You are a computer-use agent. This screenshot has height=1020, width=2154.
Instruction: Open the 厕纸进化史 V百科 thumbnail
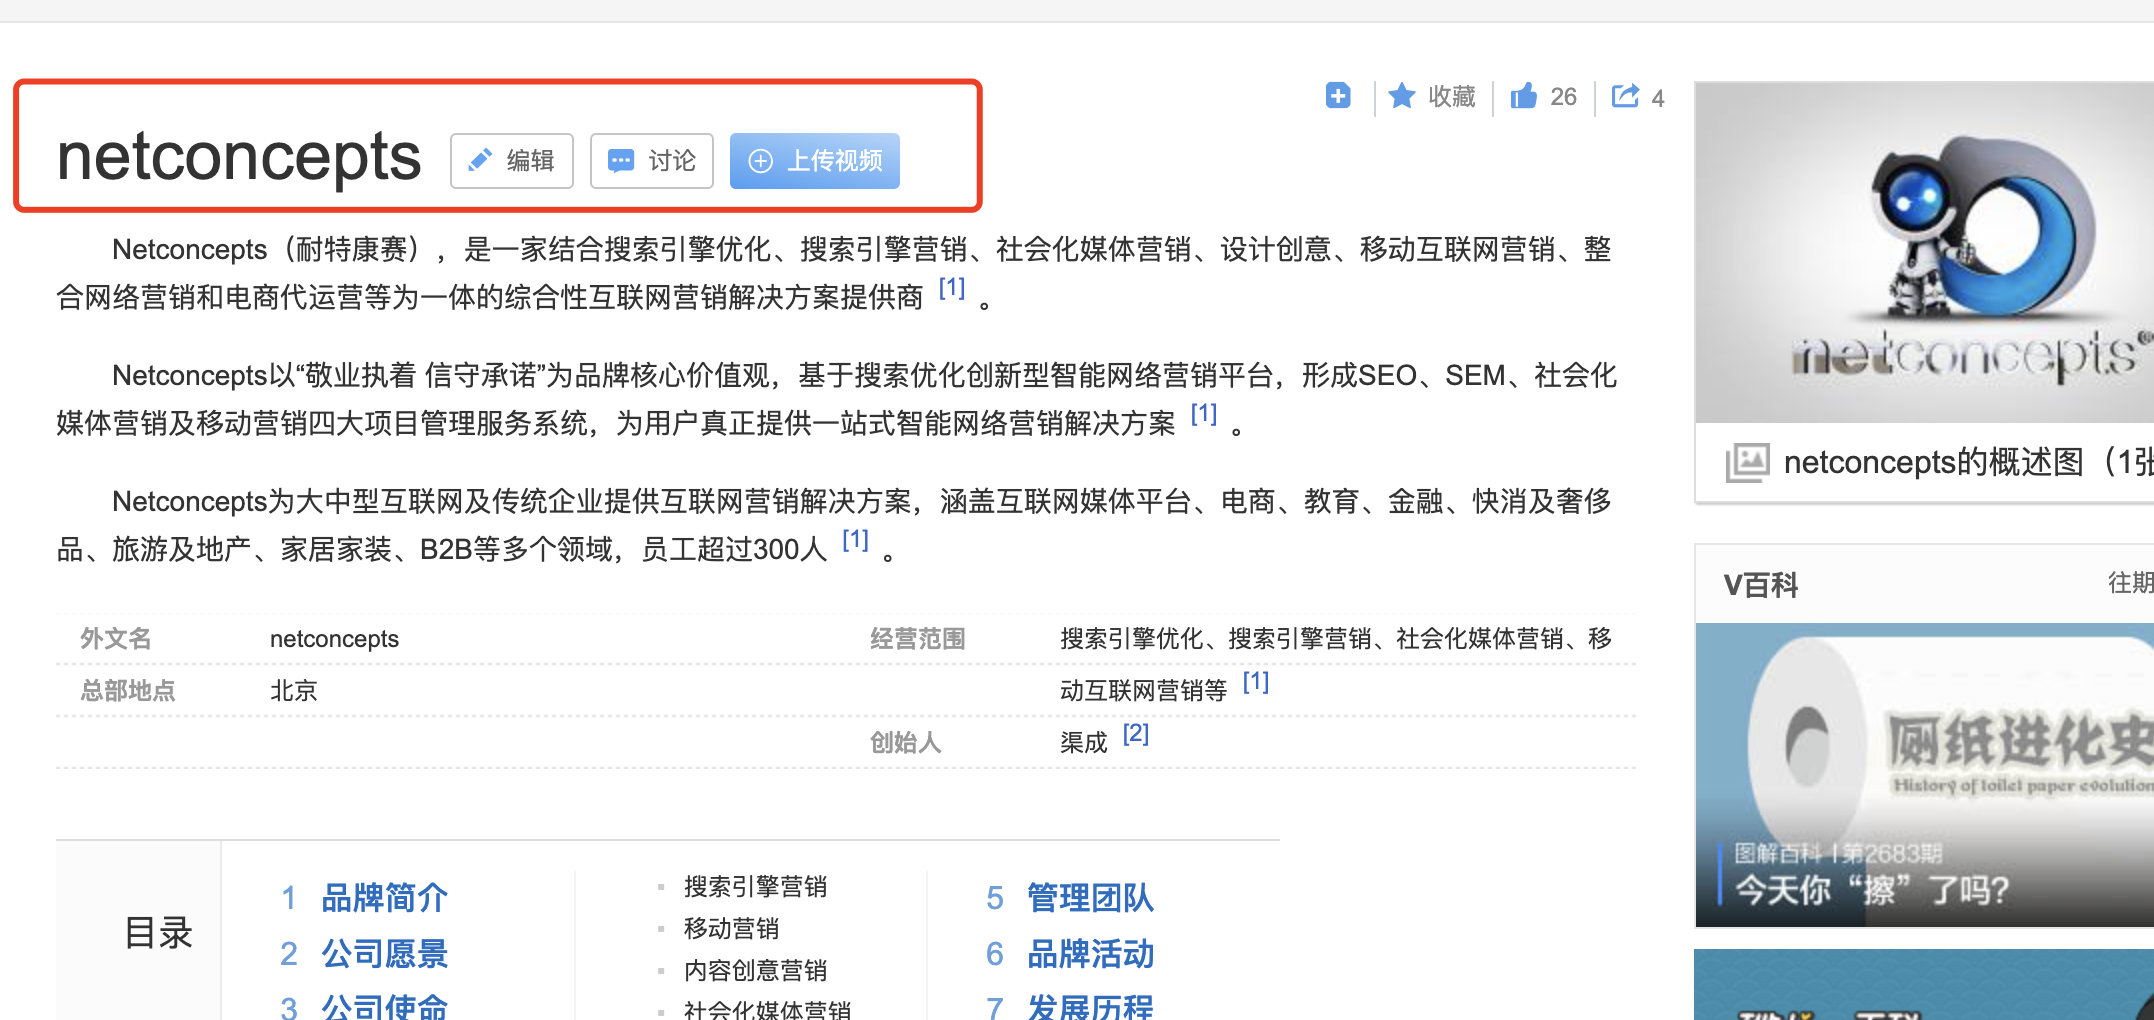tap(1924, 775)
